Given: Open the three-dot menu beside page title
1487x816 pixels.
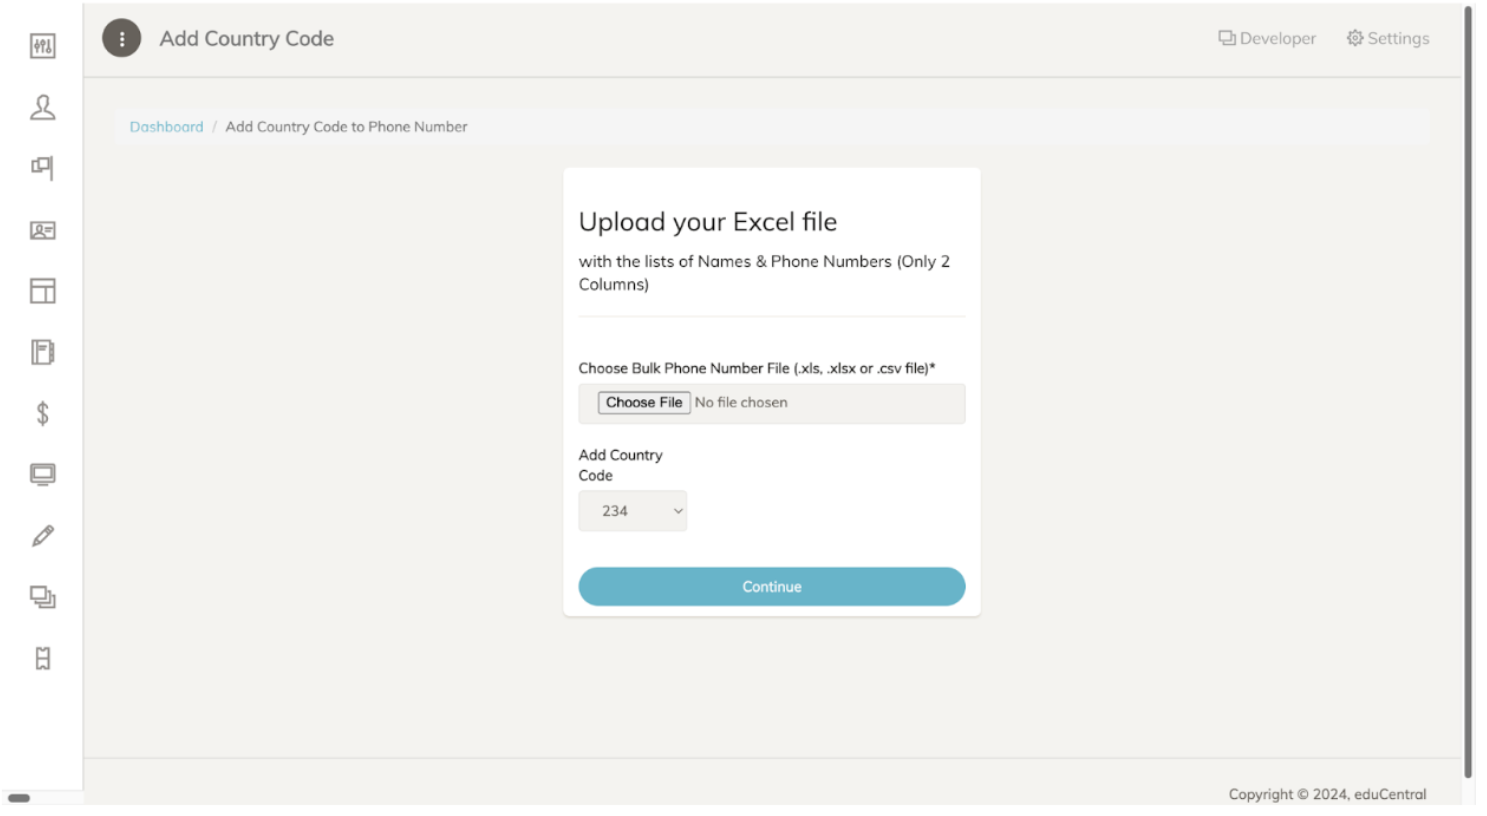Looking at the screenshot, I should (x=122, y=39).
